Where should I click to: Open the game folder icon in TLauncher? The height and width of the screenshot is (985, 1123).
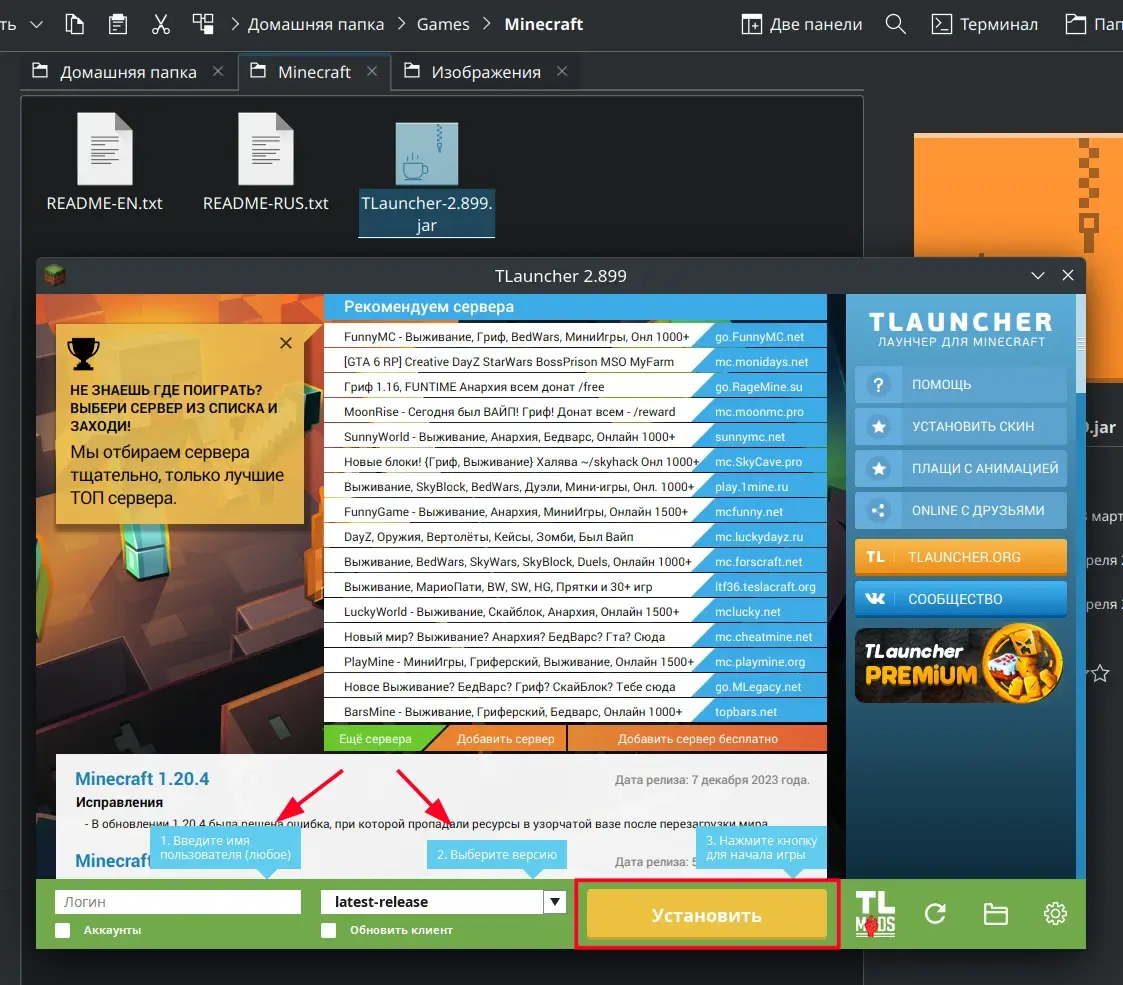996,914
